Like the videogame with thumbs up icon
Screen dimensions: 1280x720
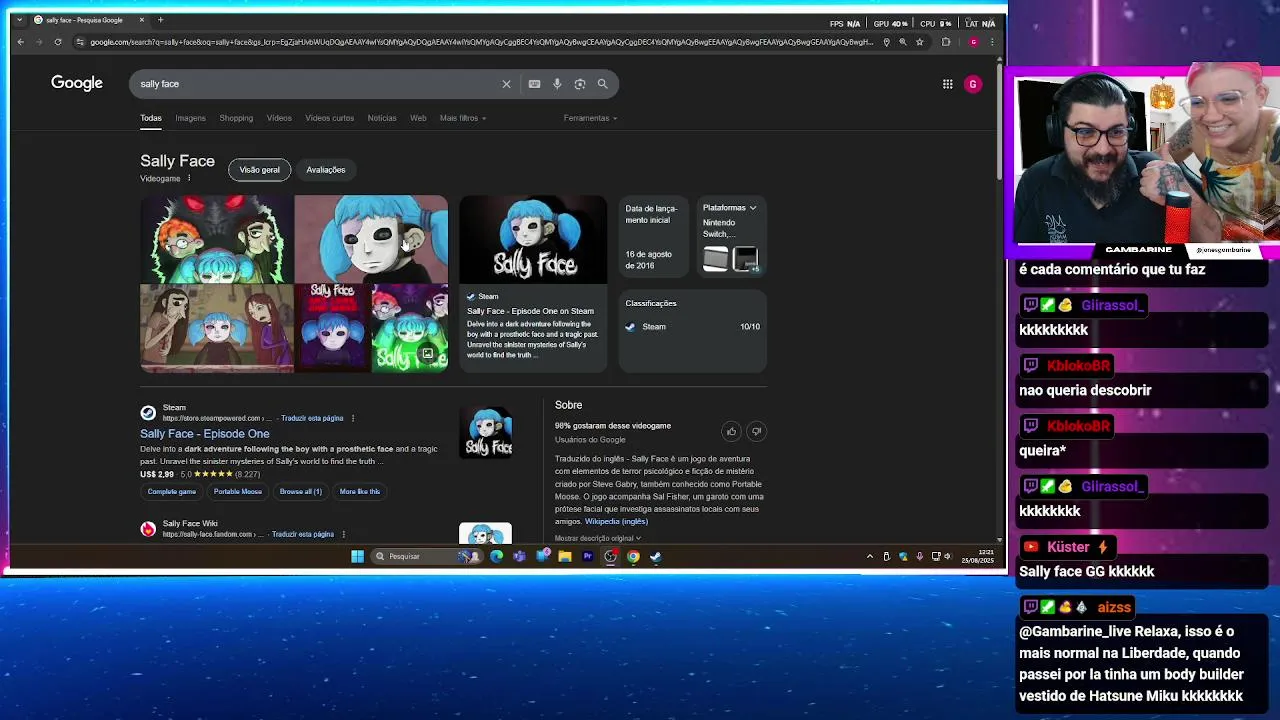tap(731, 431)
